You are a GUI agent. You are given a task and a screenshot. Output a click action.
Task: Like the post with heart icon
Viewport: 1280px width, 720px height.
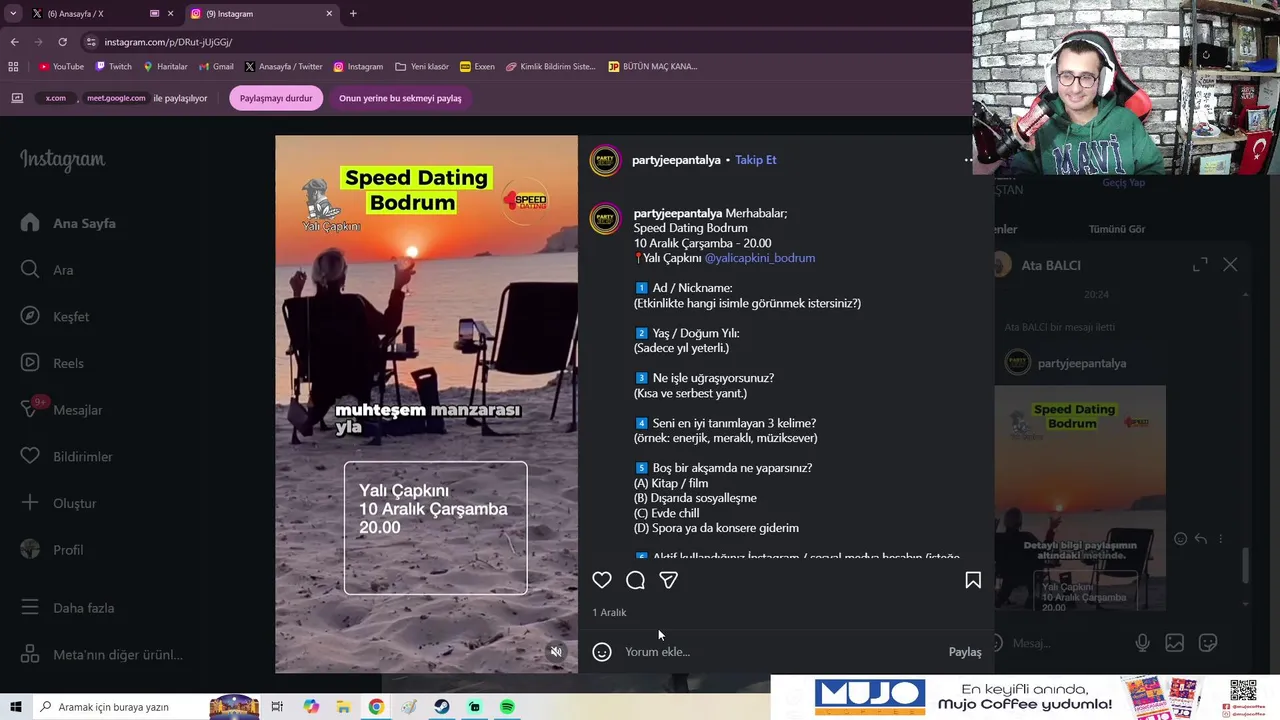pyautogui.click(x=602, y=580)
